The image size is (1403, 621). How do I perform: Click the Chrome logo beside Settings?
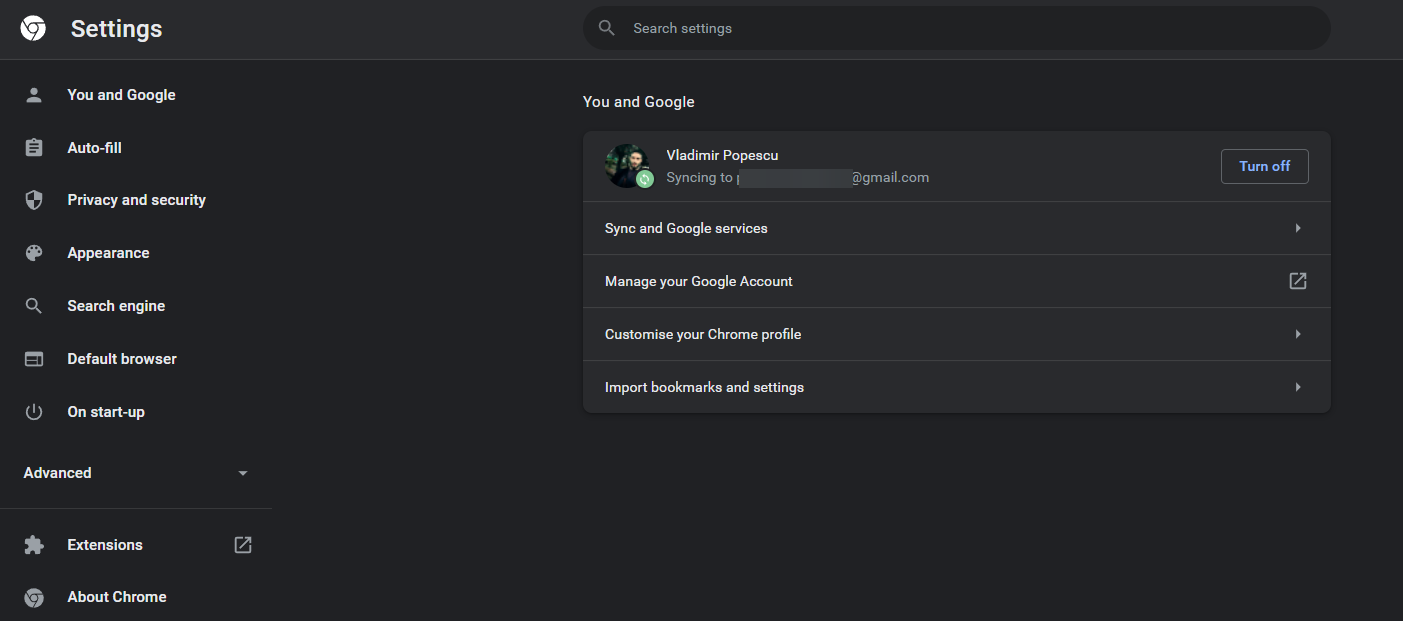click(x=33, y=29)
